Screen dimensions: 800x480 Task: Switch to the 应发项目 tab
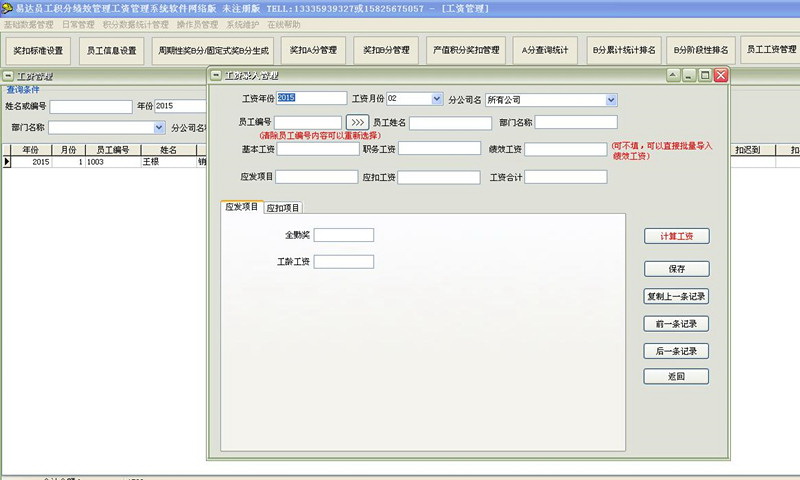pyautogui.click(x=242, y=207)
